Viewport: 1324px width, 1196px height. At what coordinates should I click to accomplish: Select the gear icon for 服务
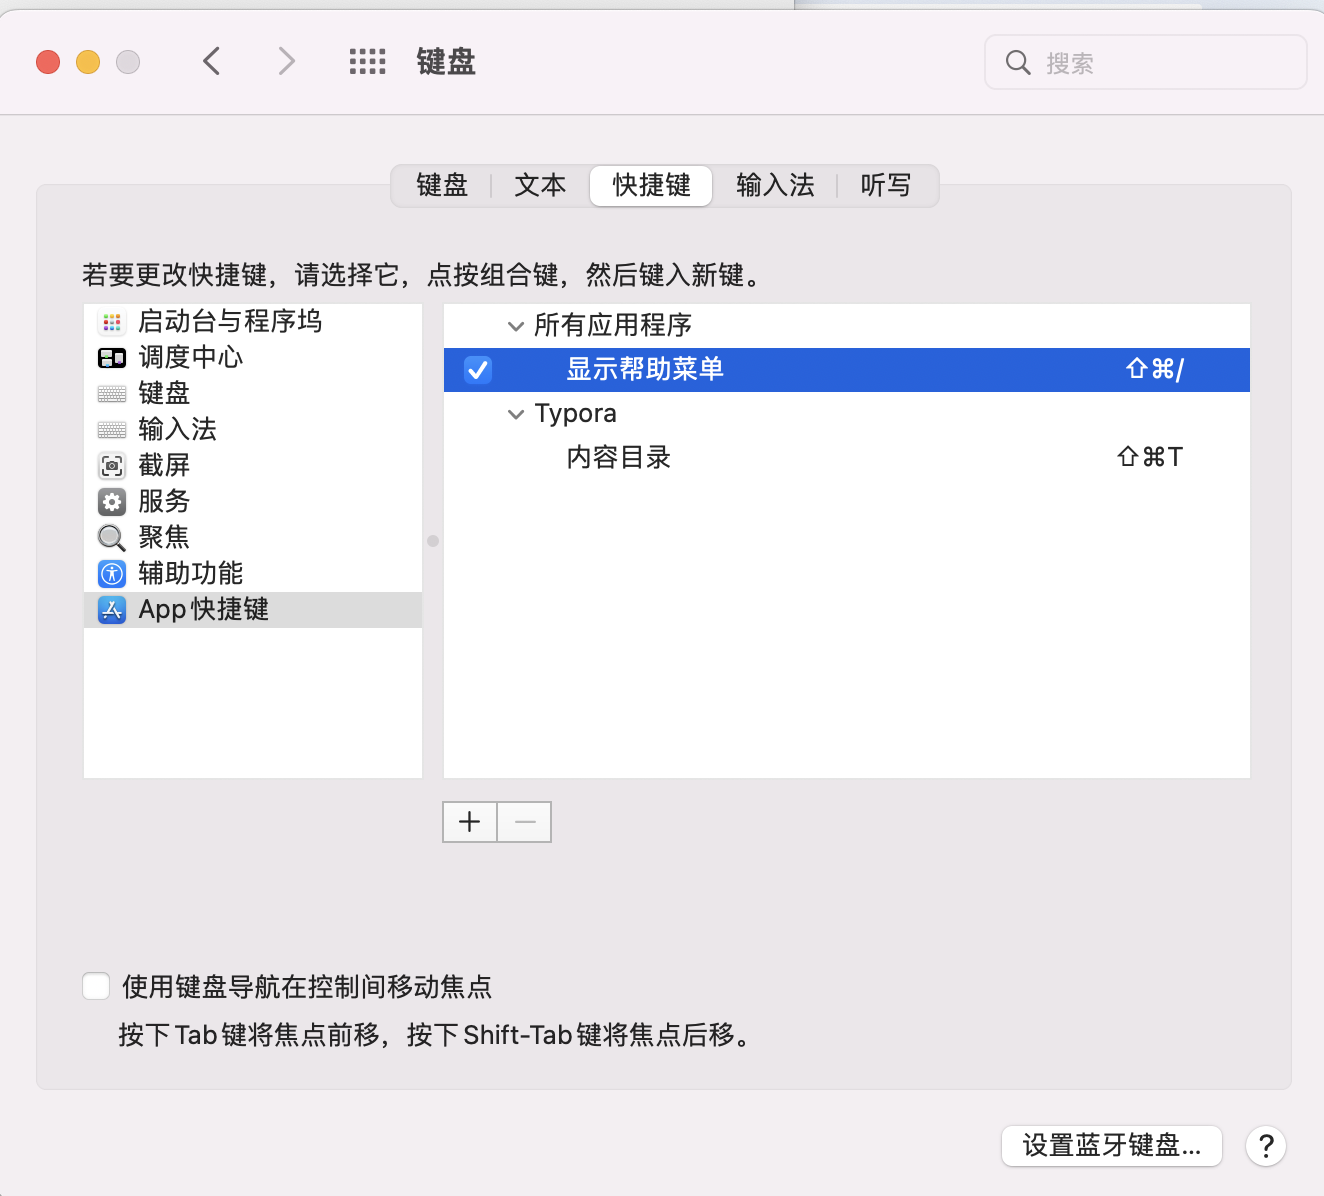click(112, 502)
